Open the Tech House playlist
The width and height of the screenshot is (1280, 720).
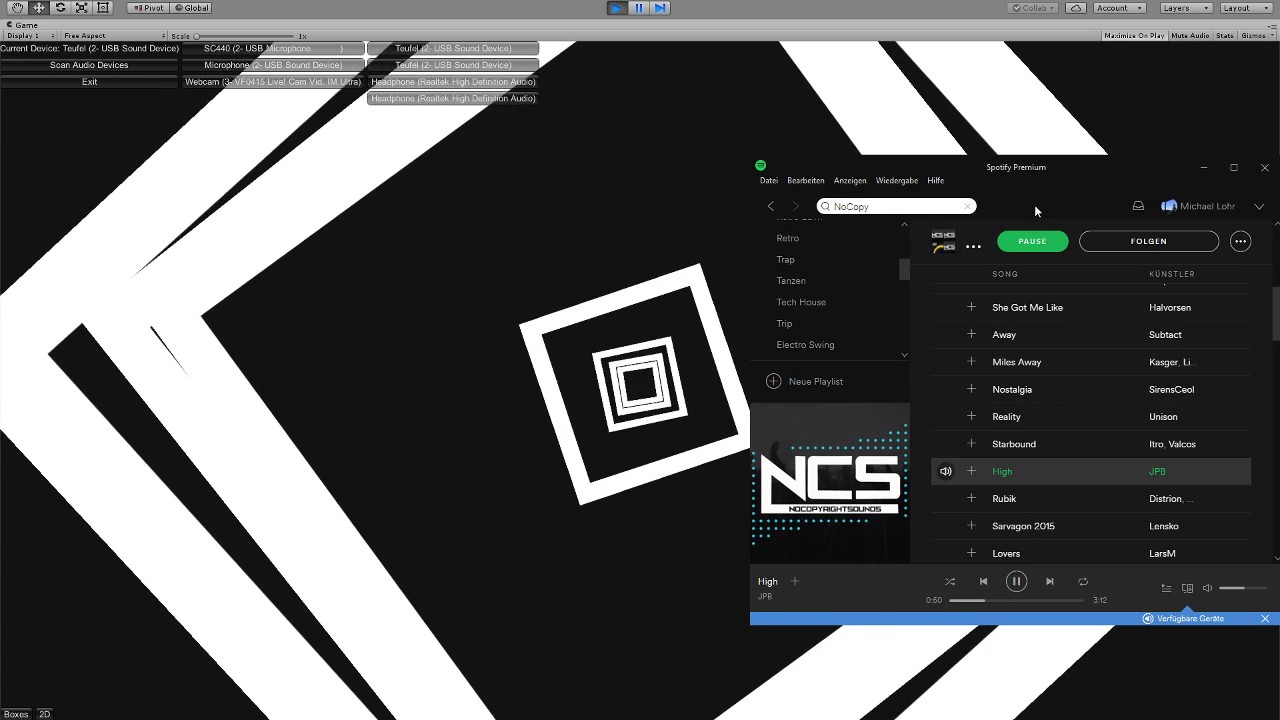[x=801, y=302]
